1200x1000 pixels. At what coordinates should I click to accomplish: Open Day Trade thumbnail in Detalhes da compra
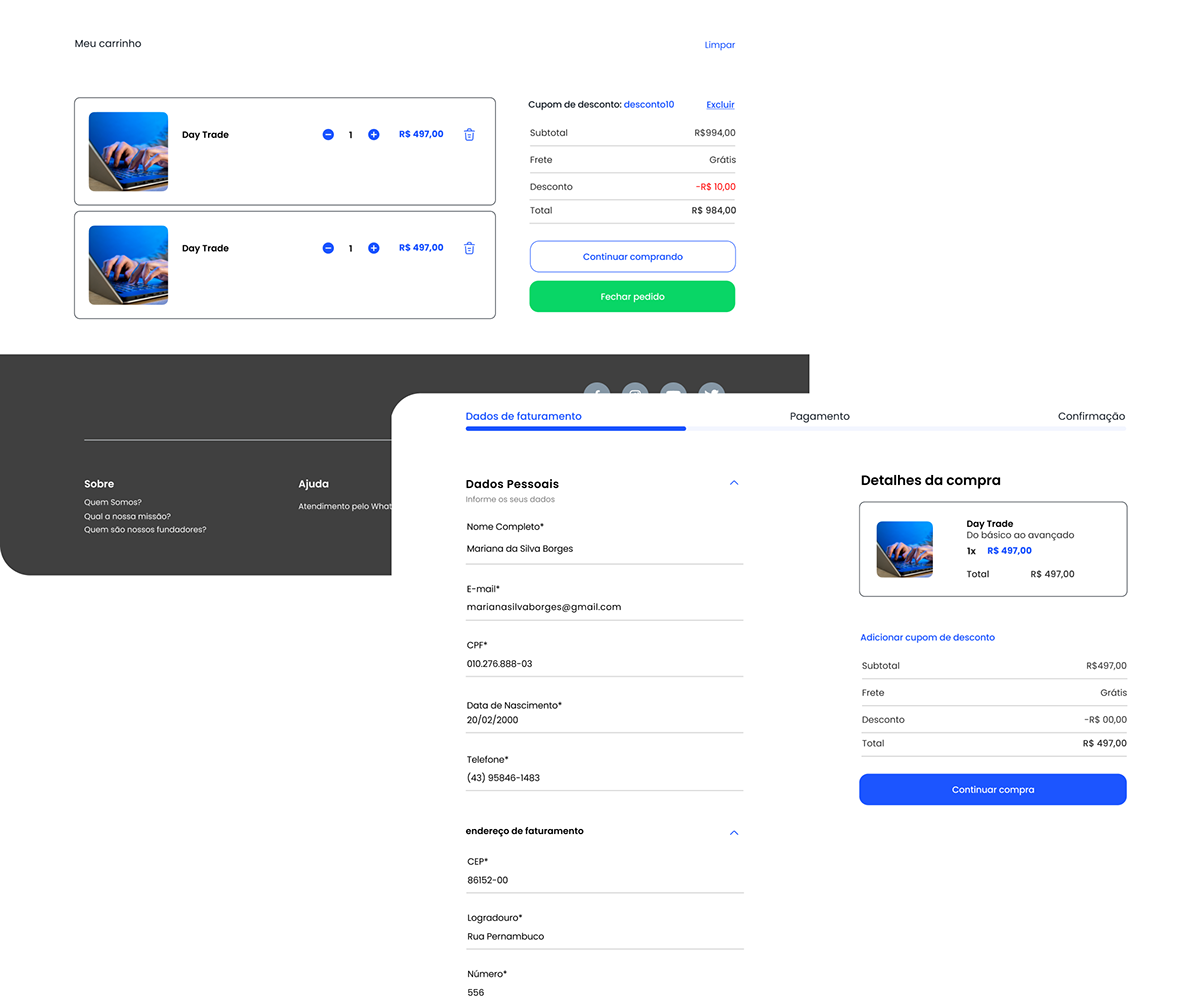pyautogui.click(x=905, y=549)
